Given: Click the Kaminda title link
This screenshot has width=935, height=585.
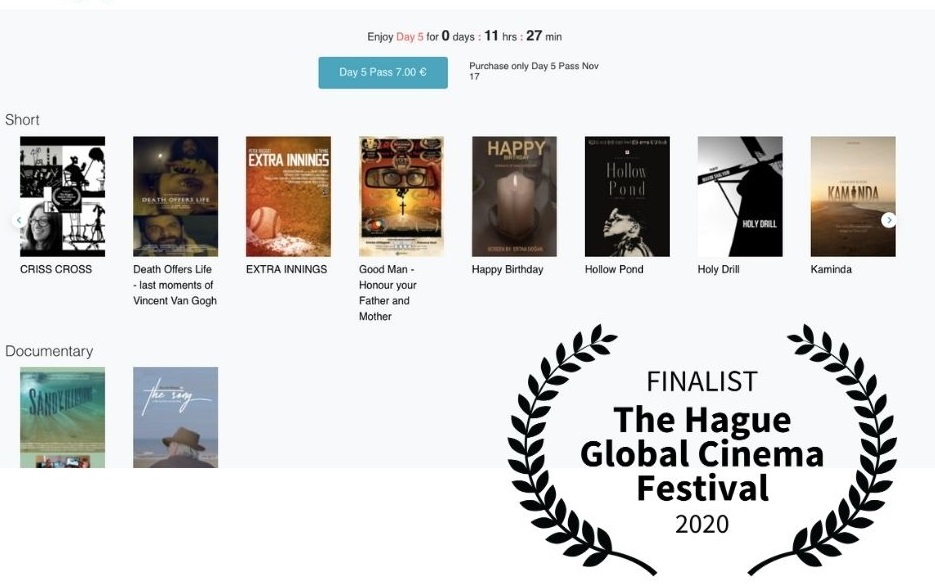Looking at the screenshot, I should pyautogui.click(x=831, y=270).
